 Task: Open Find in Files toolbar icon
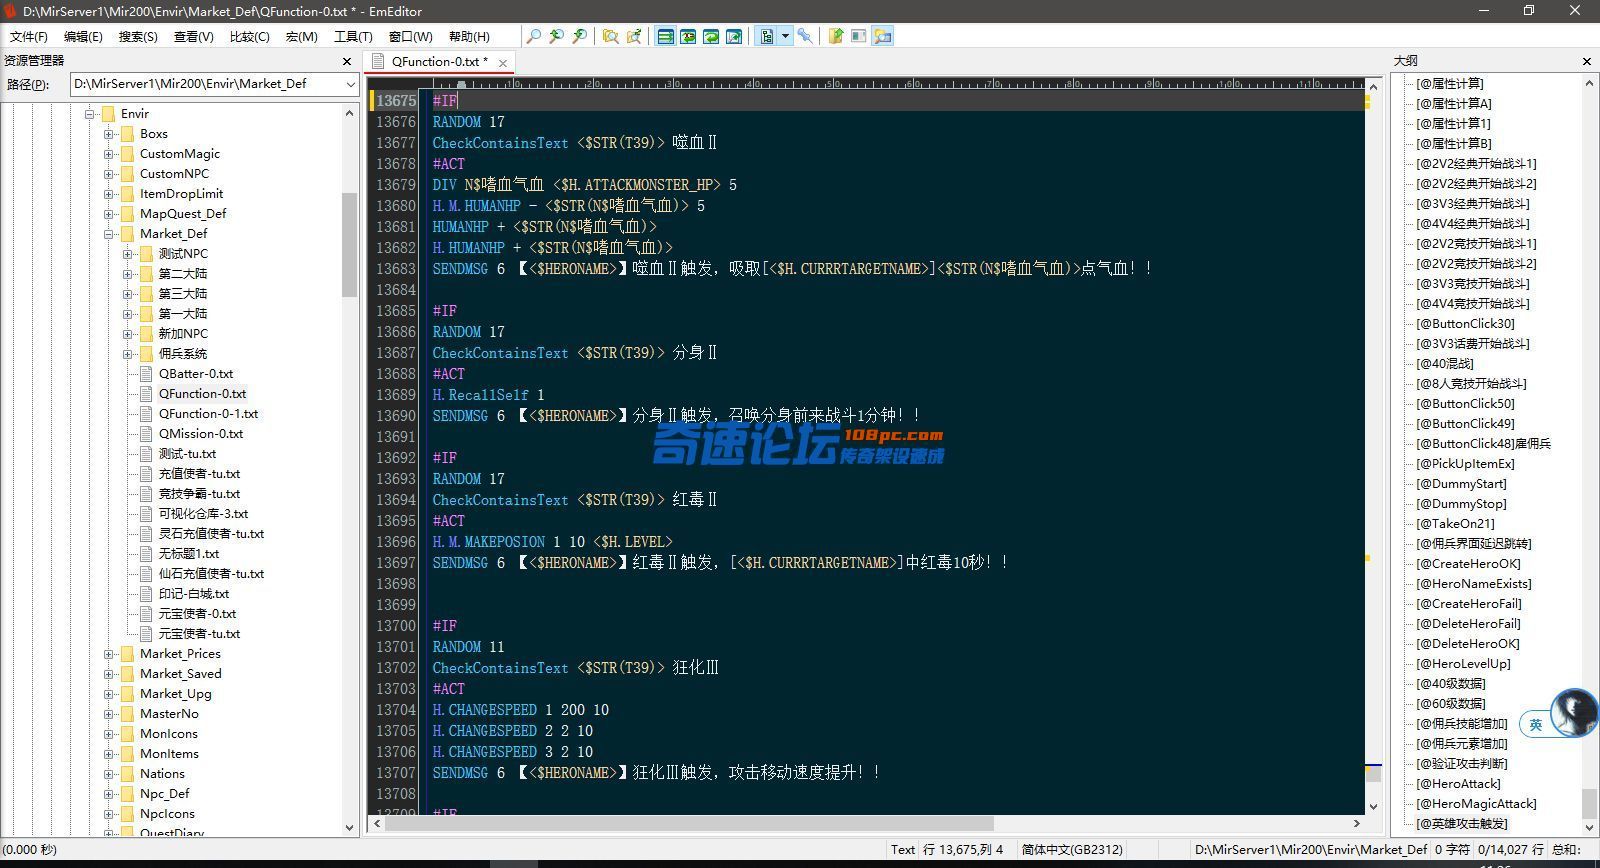[610, 36]
